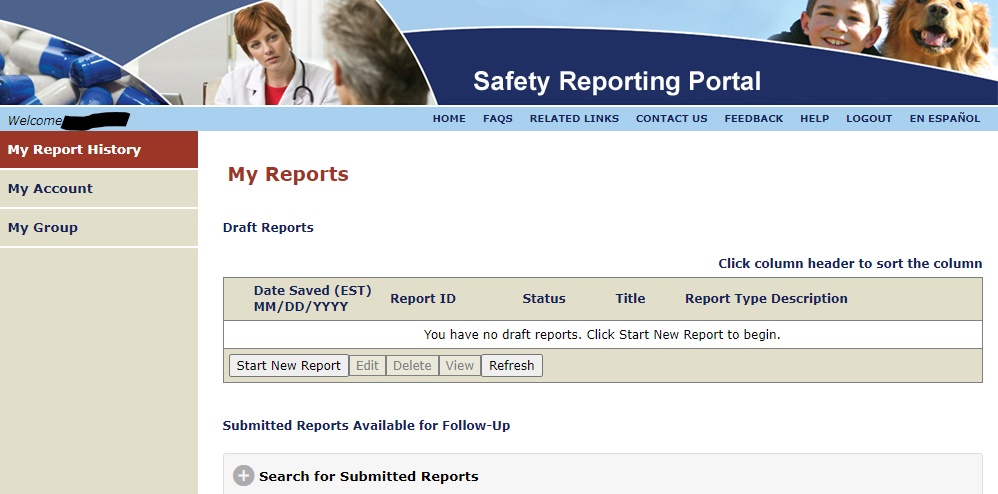The image size is (998, 494).
Task: Sort by Date Saved column header
Action: coord(312,298)
